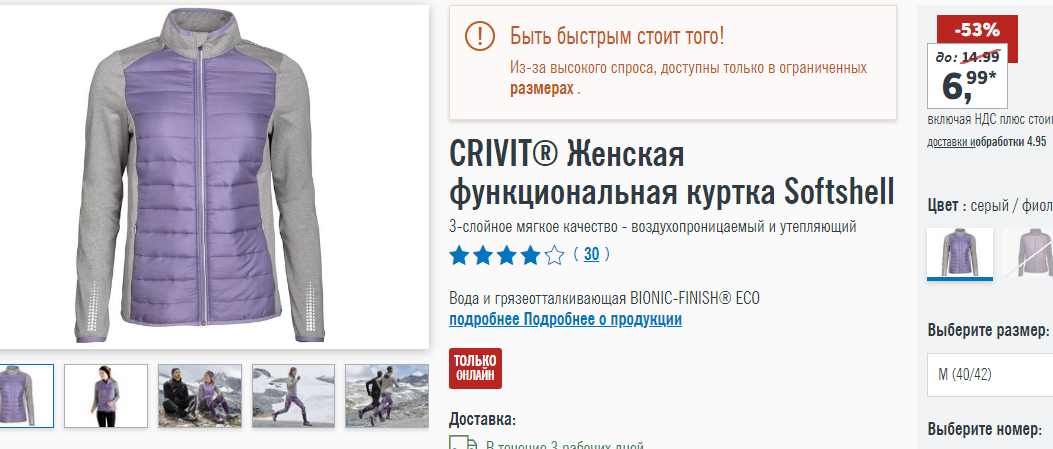
Task: Show the two runners on mountain thumbnail
Action: pyautogui.click(x=387, y=395)
